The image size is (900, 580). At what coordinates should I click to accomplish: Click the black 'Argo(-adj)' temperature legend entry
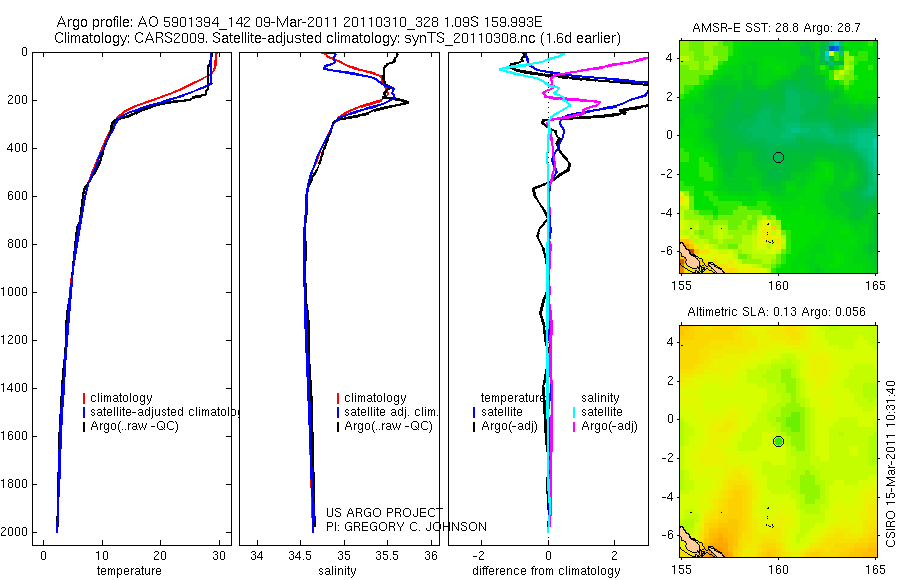(x=505, y=426)
